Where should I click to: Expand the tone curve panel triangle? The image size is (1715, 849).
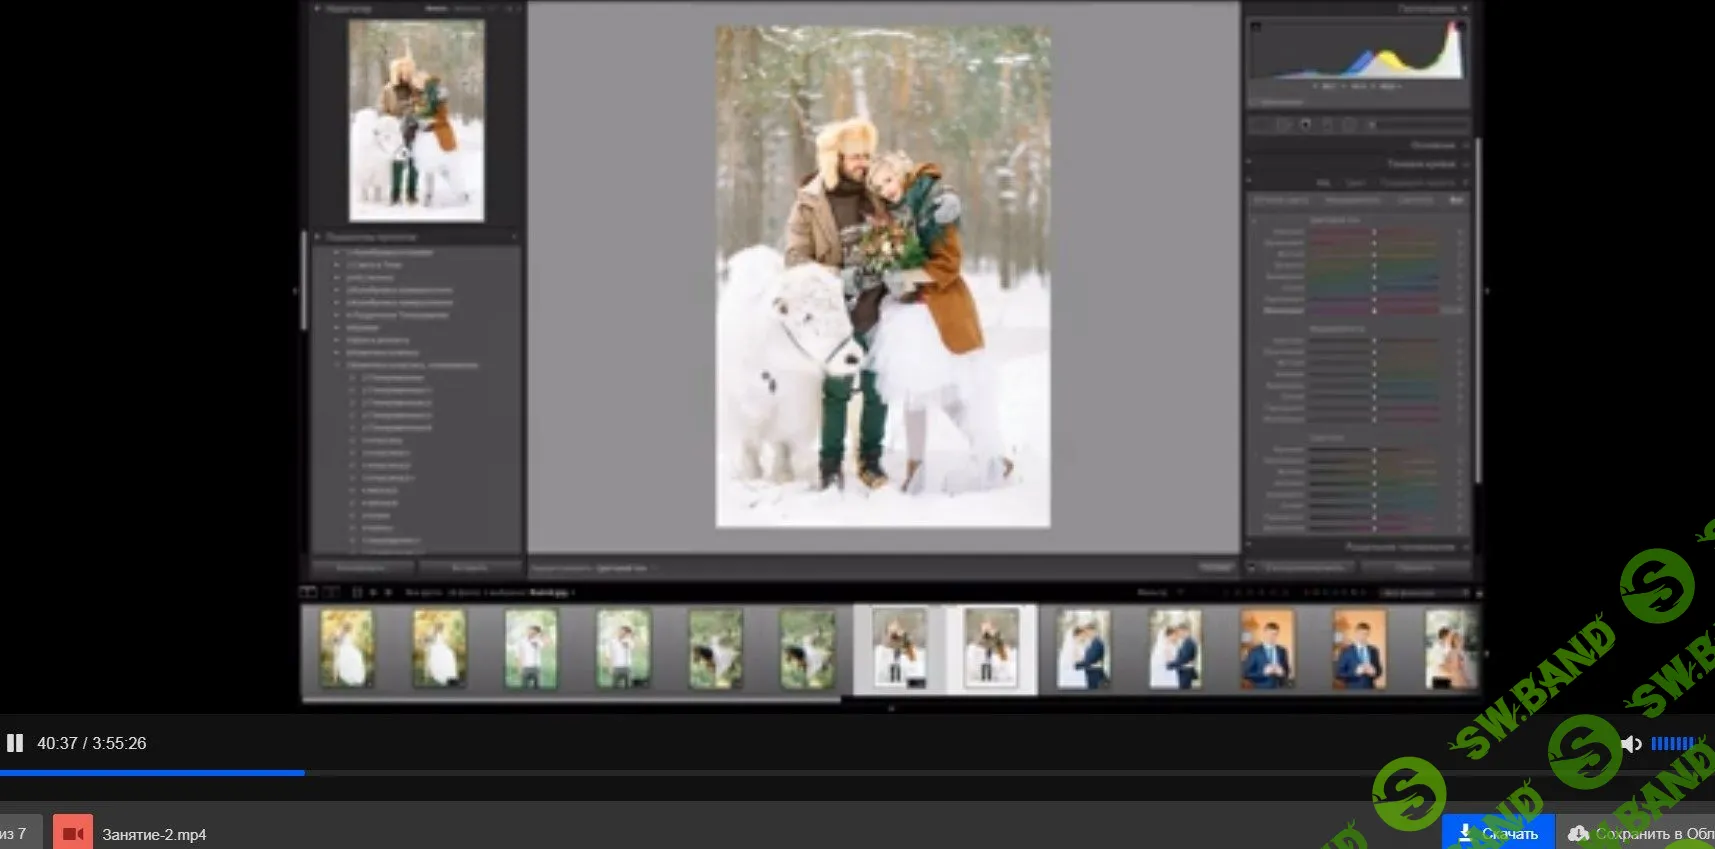tap(1466, 164)
